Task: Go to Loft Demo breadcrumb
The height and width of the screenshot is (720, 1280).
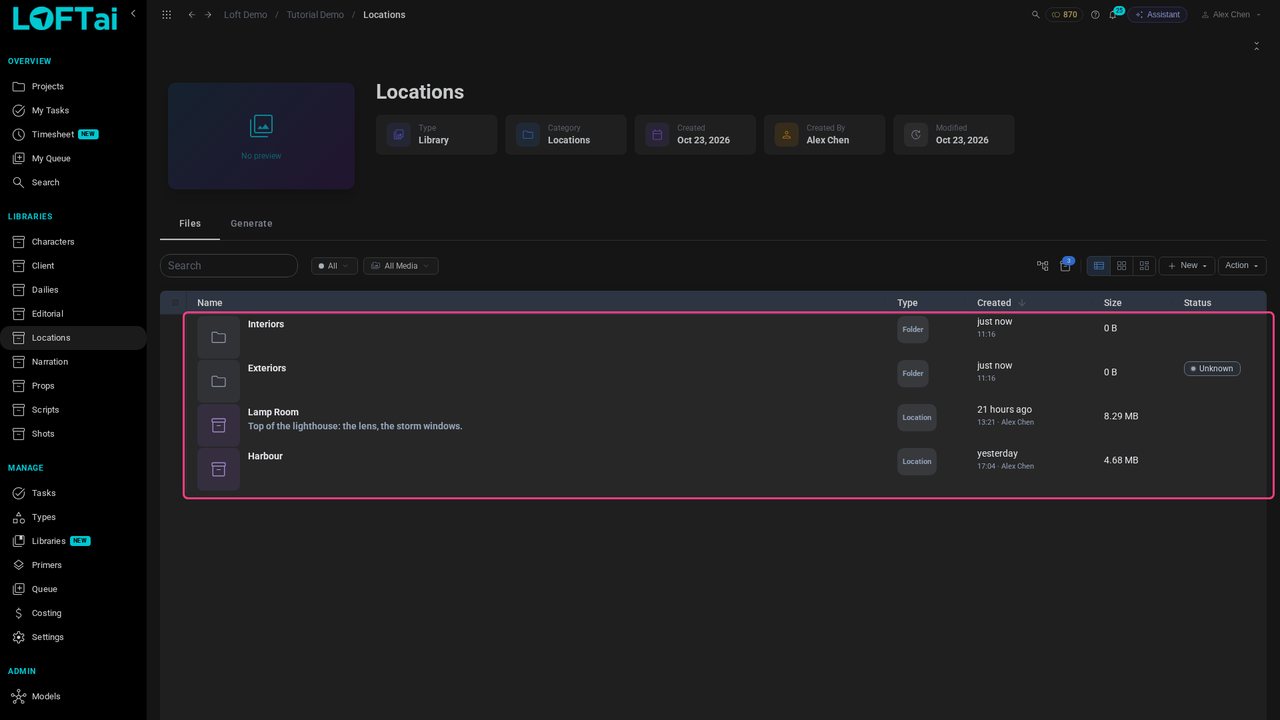Action: point(245,15)
